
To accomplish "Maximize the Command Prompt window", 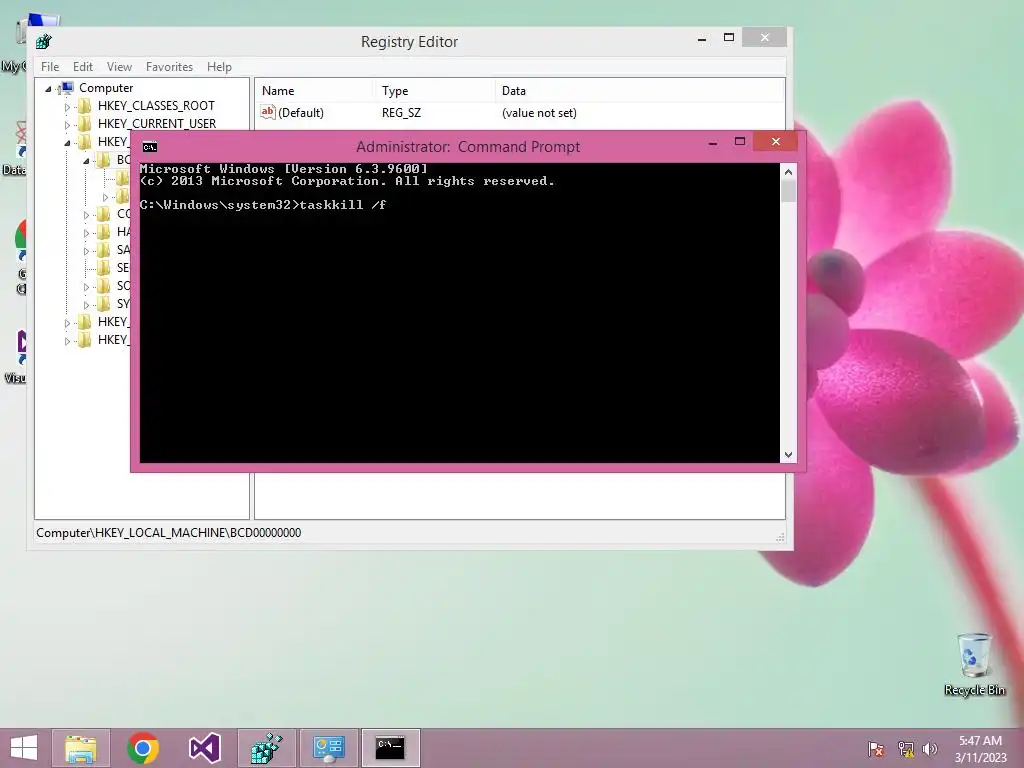I will tap(739, 142).
